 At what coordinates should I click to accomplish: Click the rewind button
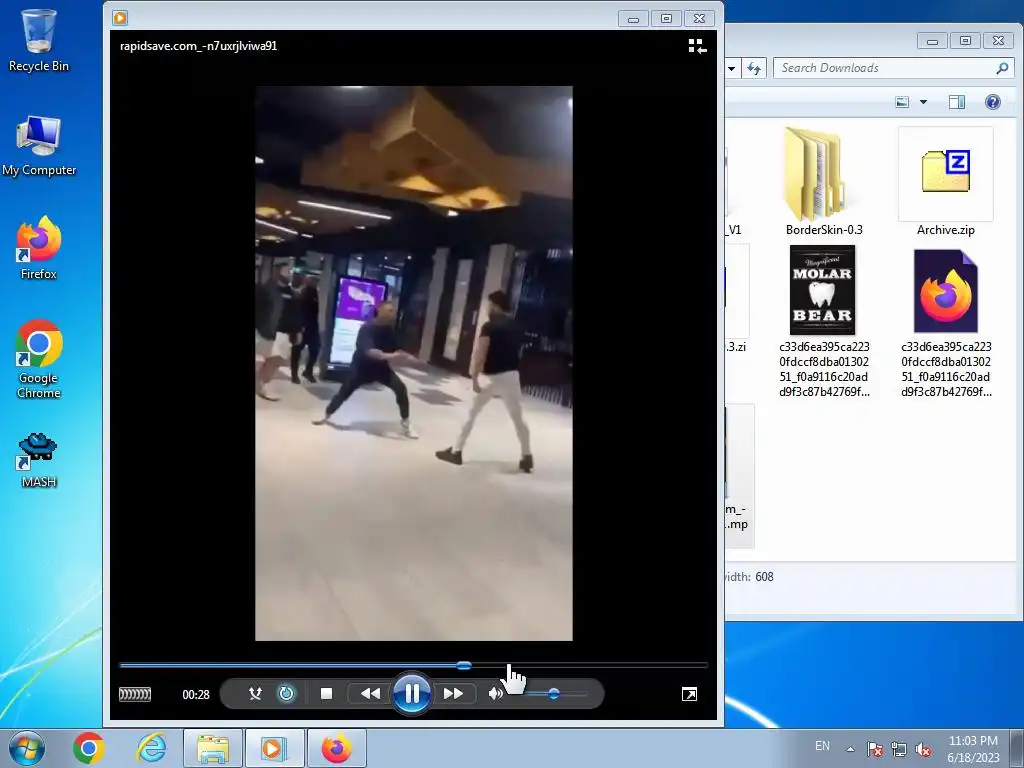click(370, 694)
